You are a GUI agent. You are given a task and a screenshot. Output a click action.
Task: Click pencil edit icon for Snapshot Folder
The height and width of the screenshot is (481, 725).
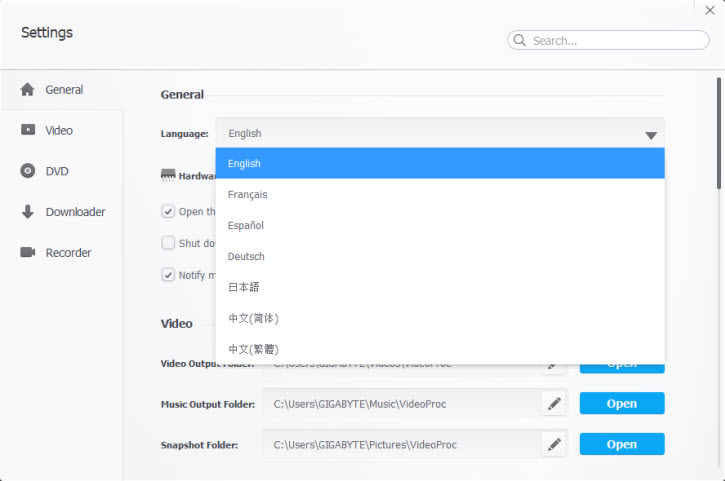(554, 444)
